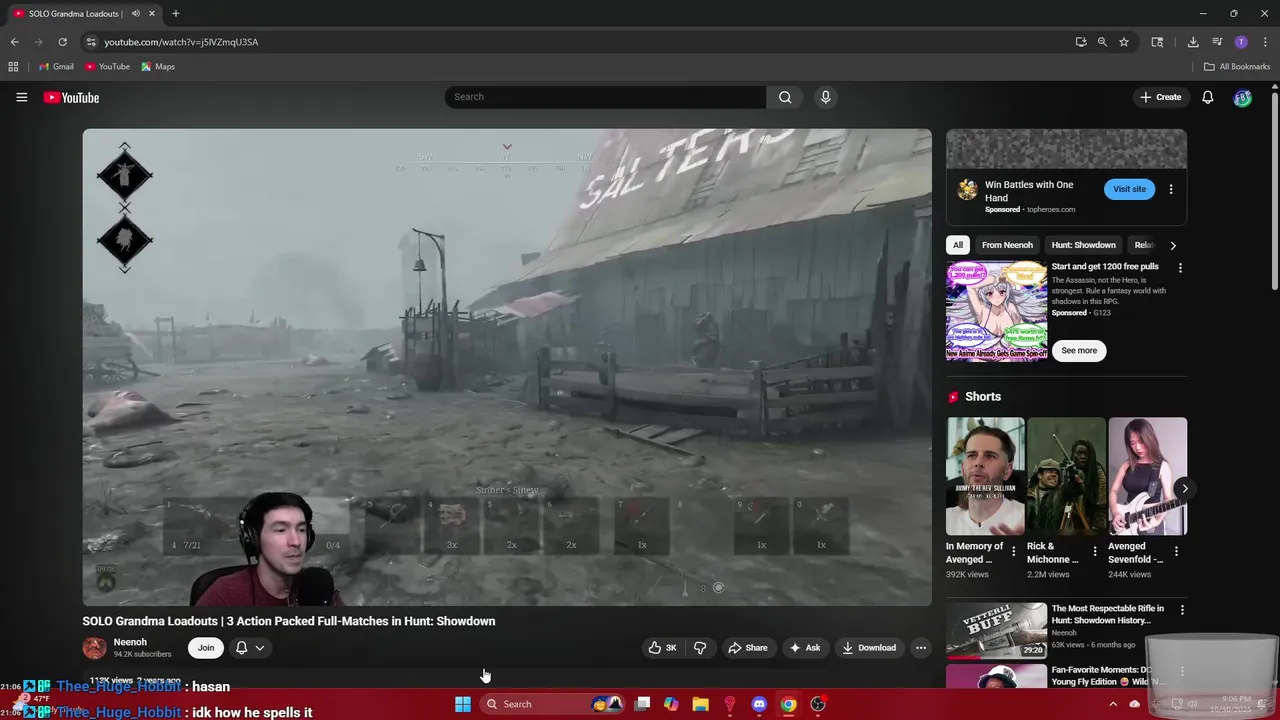Select the From Neenoh filter chip

[x=1007, y=245]
